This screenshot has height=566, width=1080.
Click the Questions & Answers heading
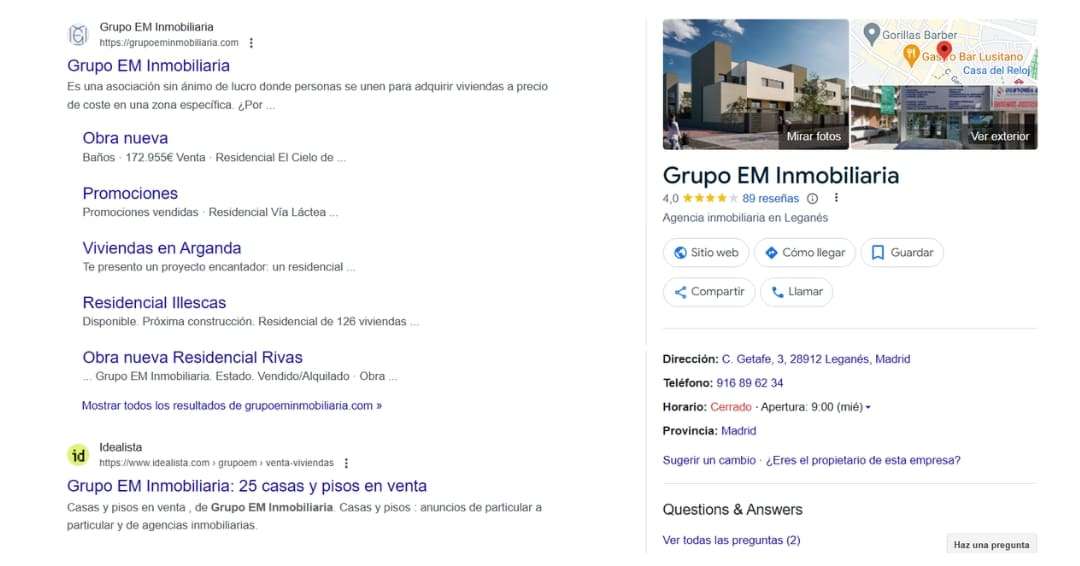click(x=732, y=510)
